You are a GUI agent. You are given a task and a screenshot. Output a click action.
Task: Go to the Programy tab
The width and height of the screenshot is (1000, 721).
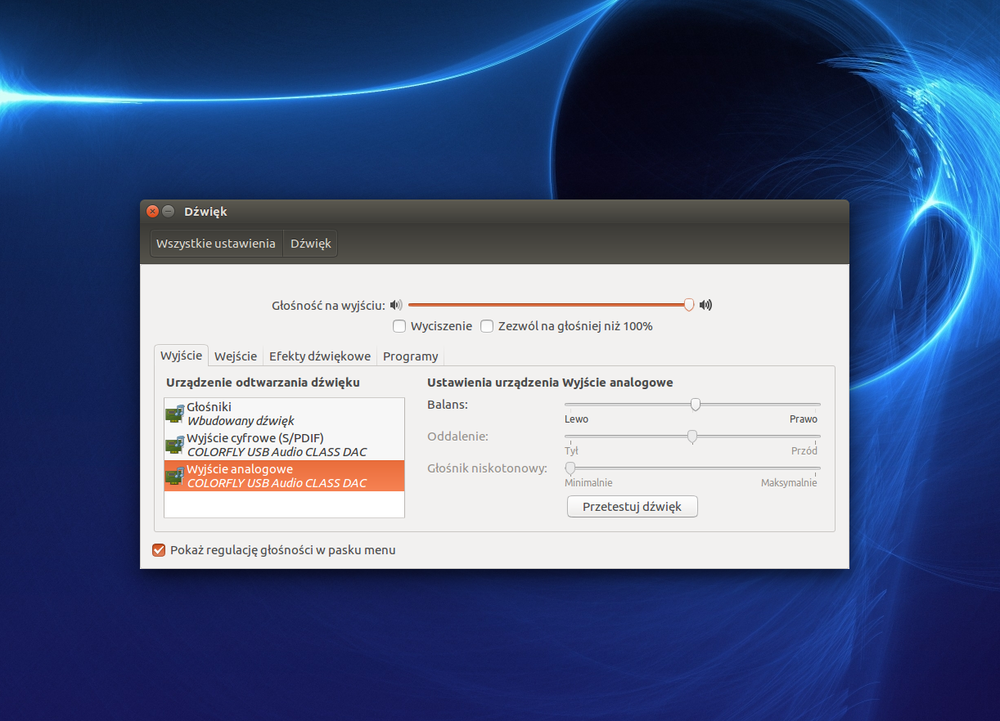[410, 356]
